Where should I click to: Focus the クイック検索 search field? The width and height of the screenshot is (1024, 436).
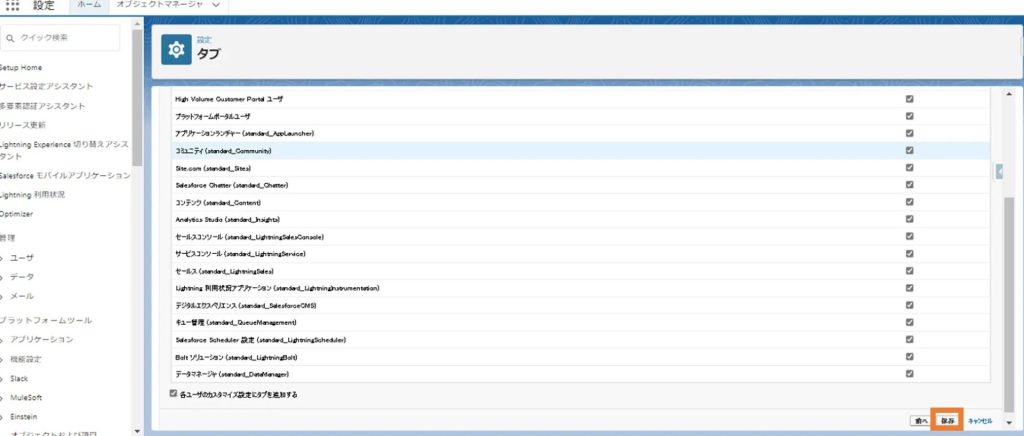tap(59, 38)
